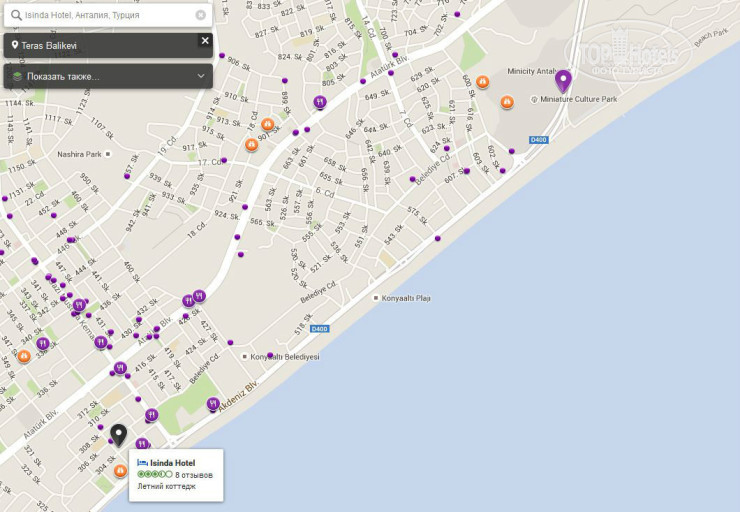Select restaurant marker beside Akdeniz Blv. park
Viewport: 740px width, 512px height.
213,404
